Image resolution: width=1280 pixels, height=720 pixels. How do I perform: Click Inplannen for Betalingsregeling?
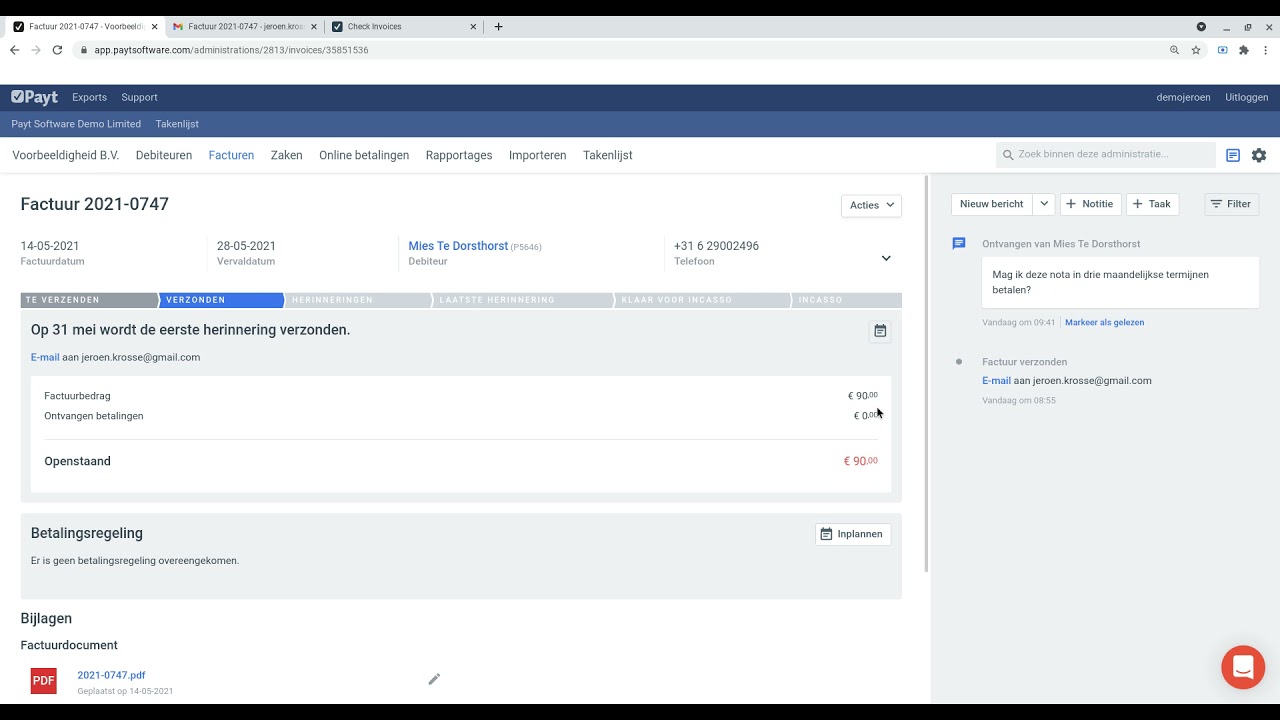pos(852,534)
